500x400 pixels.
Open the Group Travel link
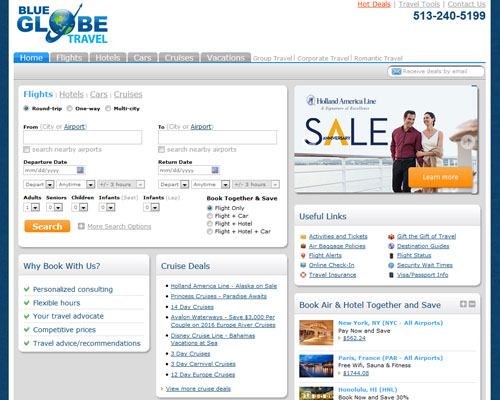pyautogui.click(x=272, y=58)
